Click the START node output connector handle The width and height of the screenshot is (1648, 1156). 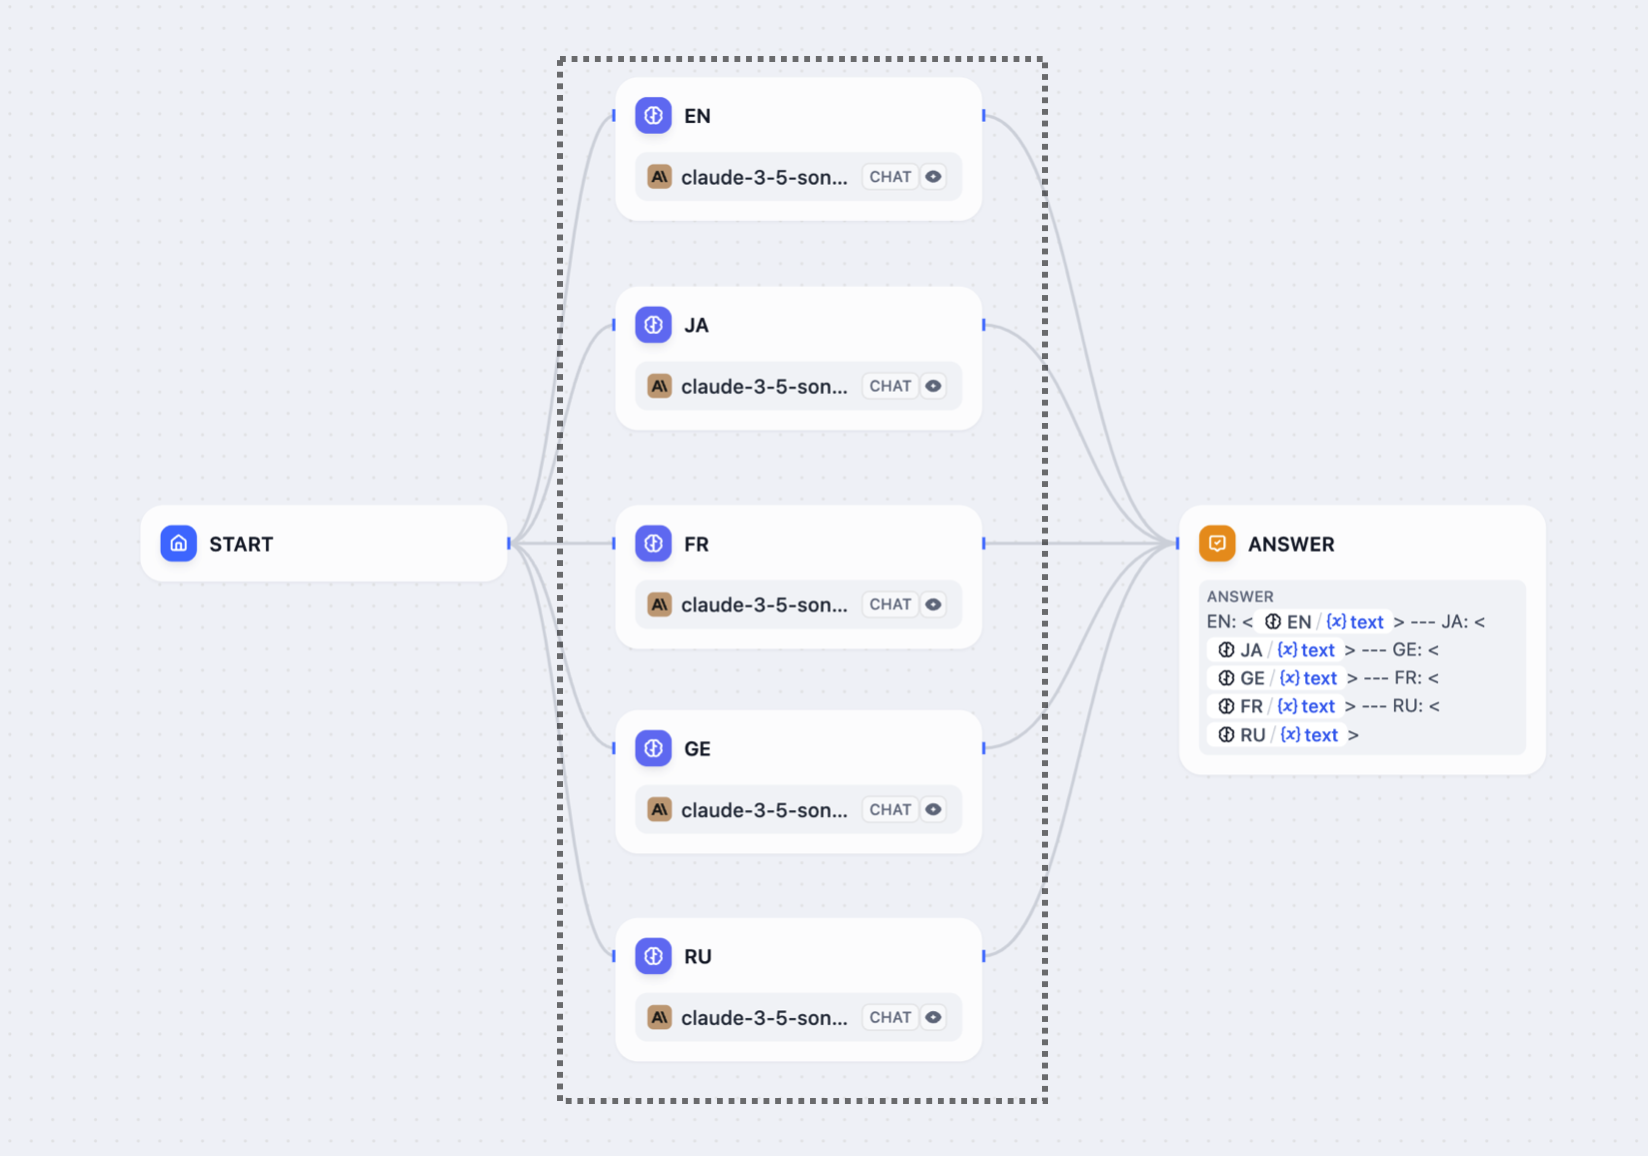click(x=509, y=543)
